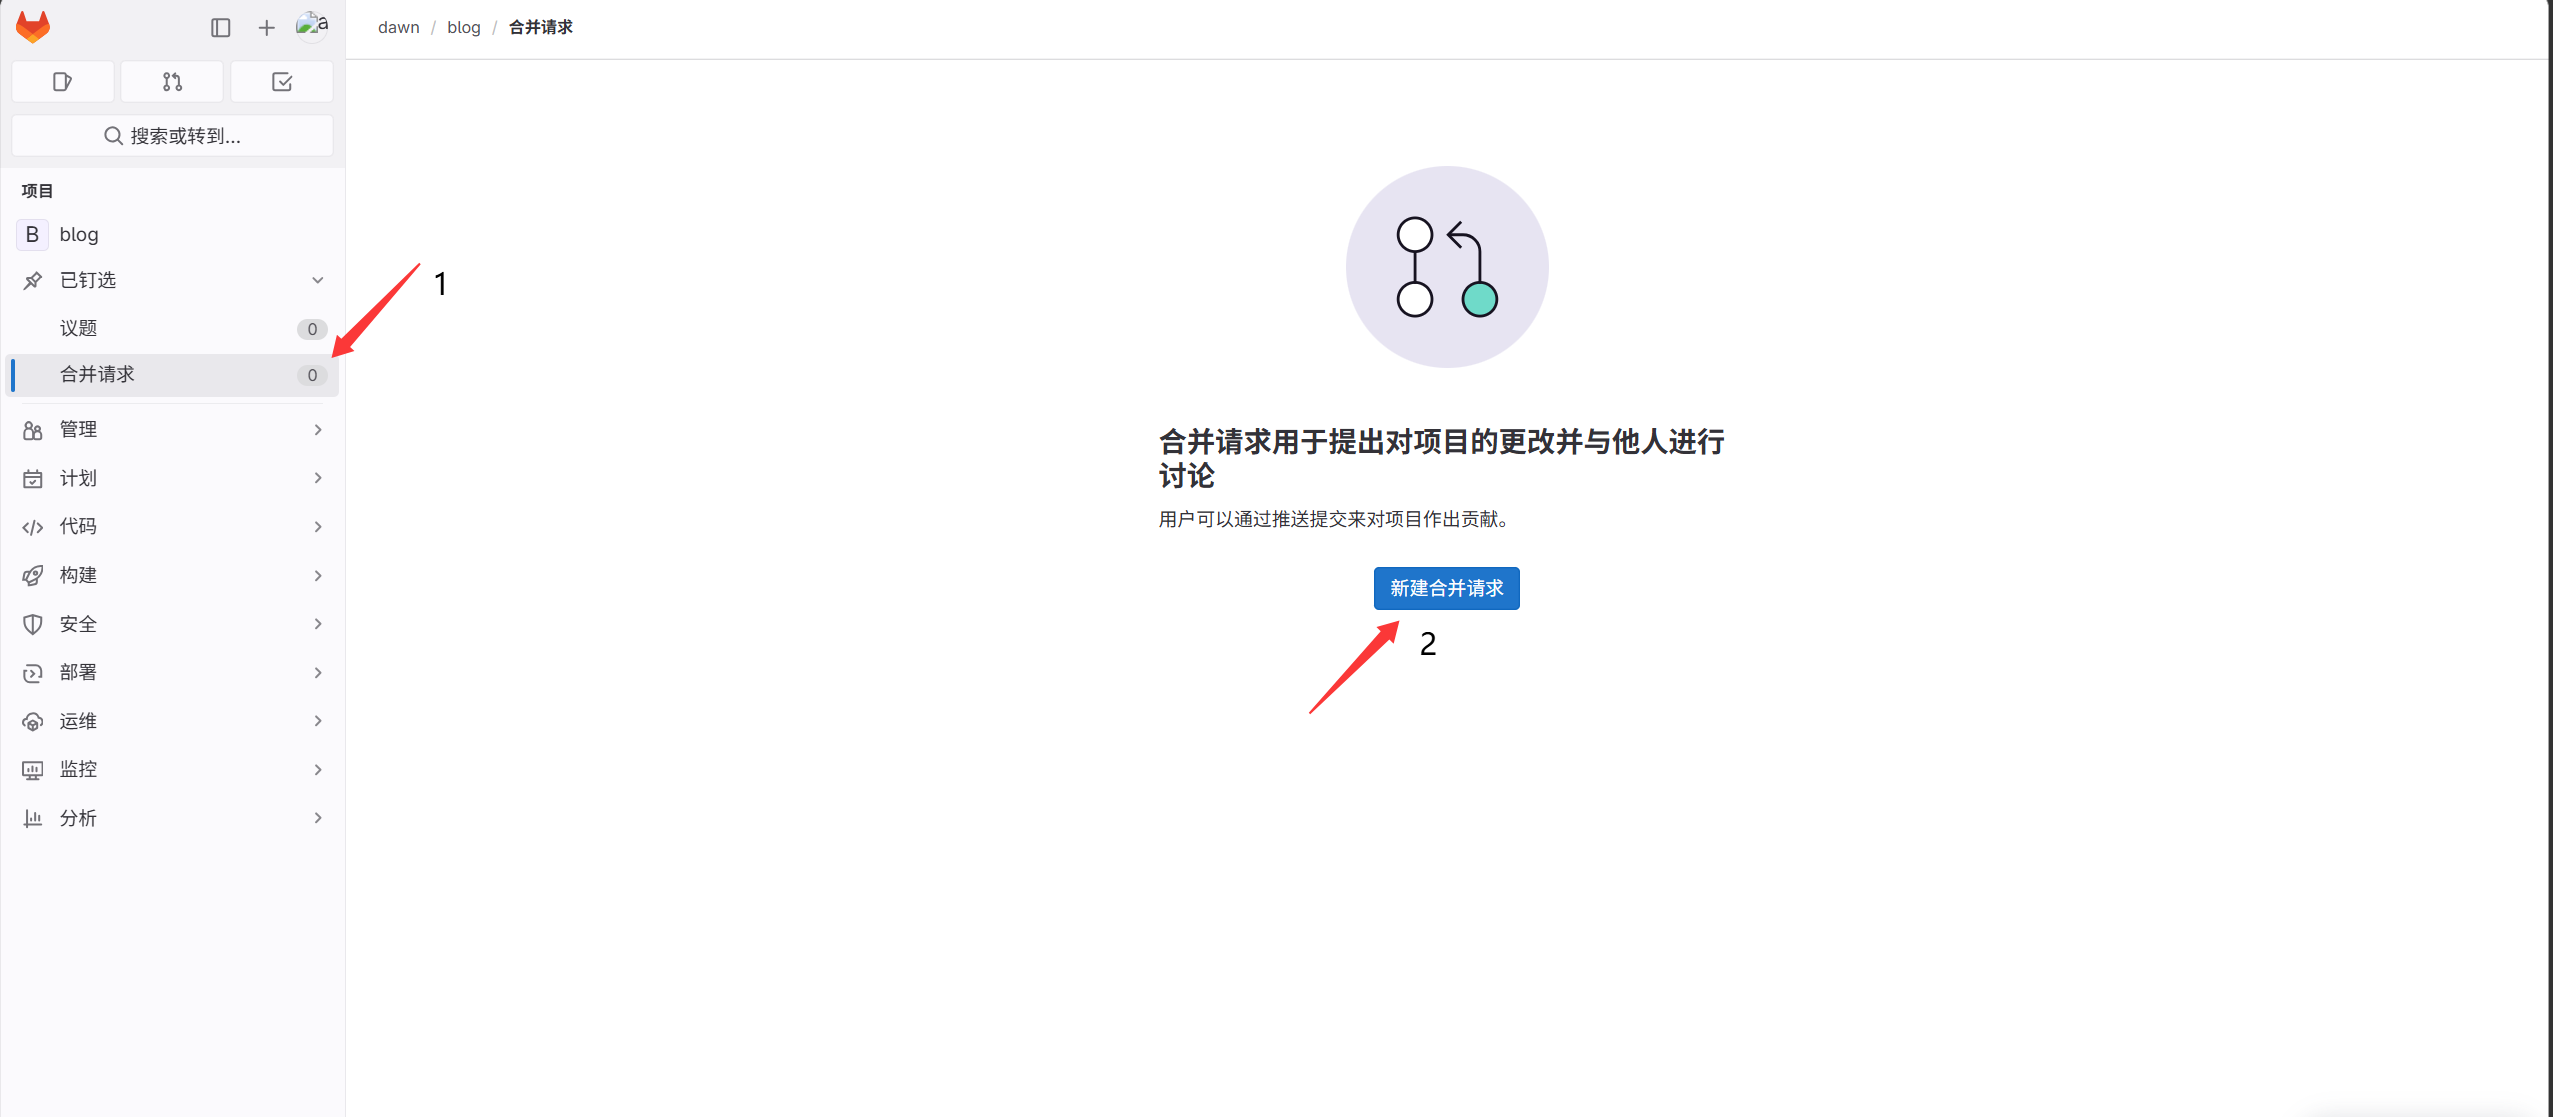The image size is (2553, 1117).
Task: Expand the 构建 section chevron
Action: pyautogui.click(x=318, y=576)
